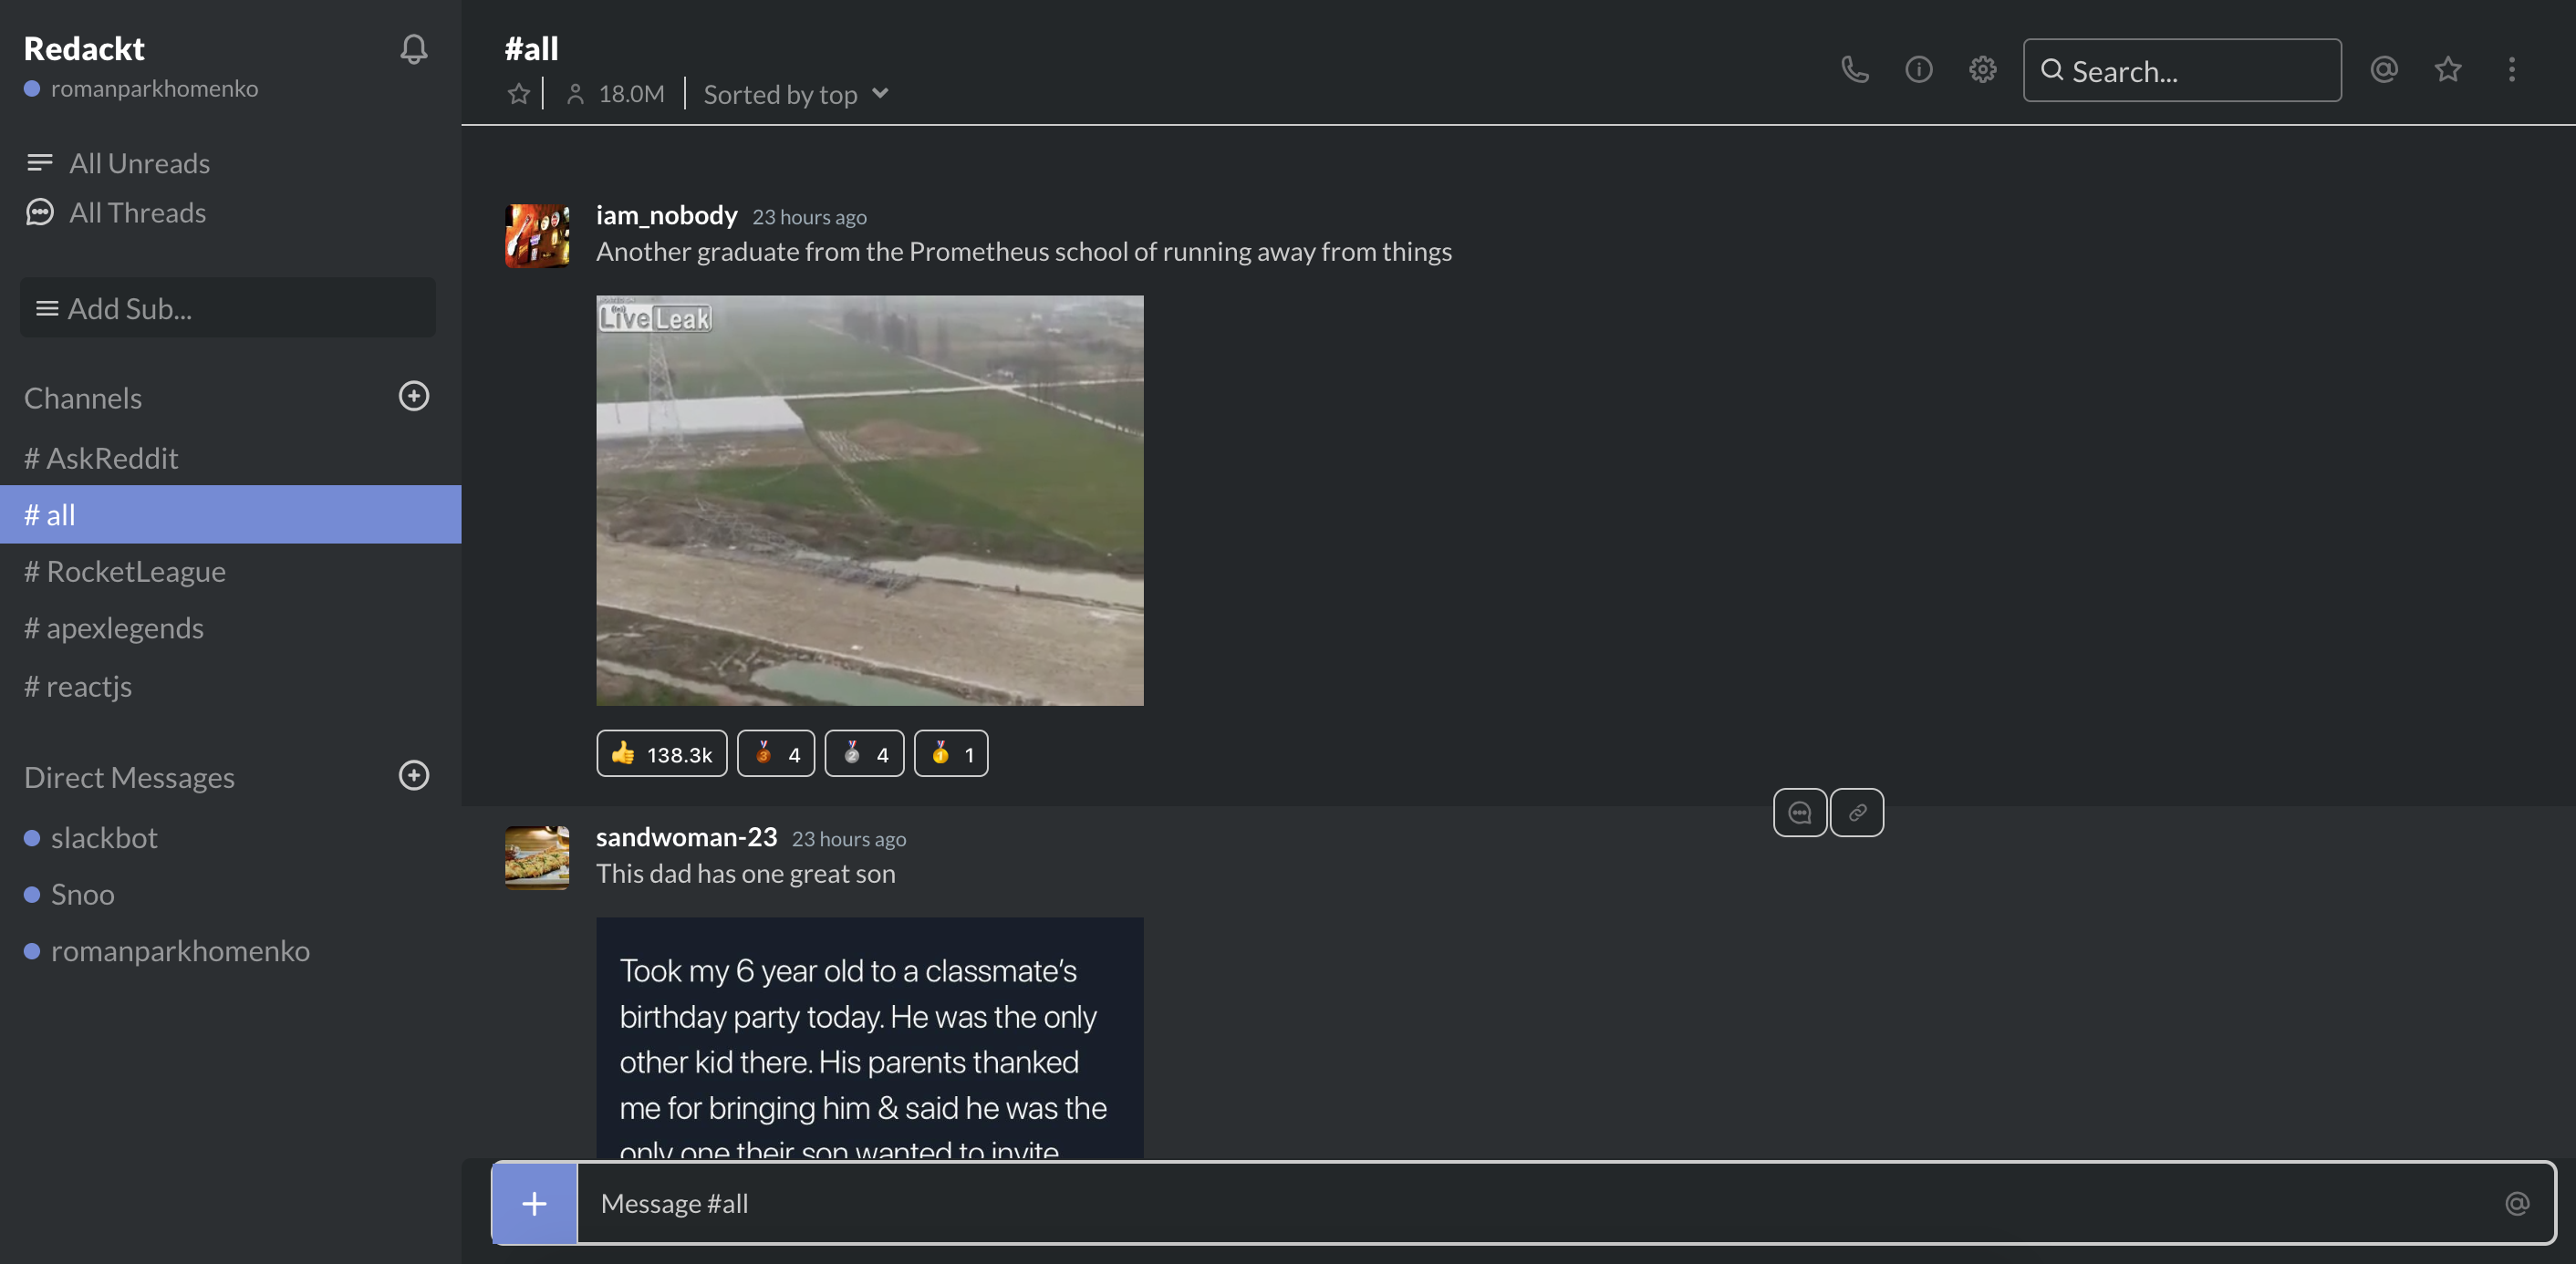Click the mentions at-symbol icon
Viewport: 2576px width, 1264px height.
tap(2384, 69)
